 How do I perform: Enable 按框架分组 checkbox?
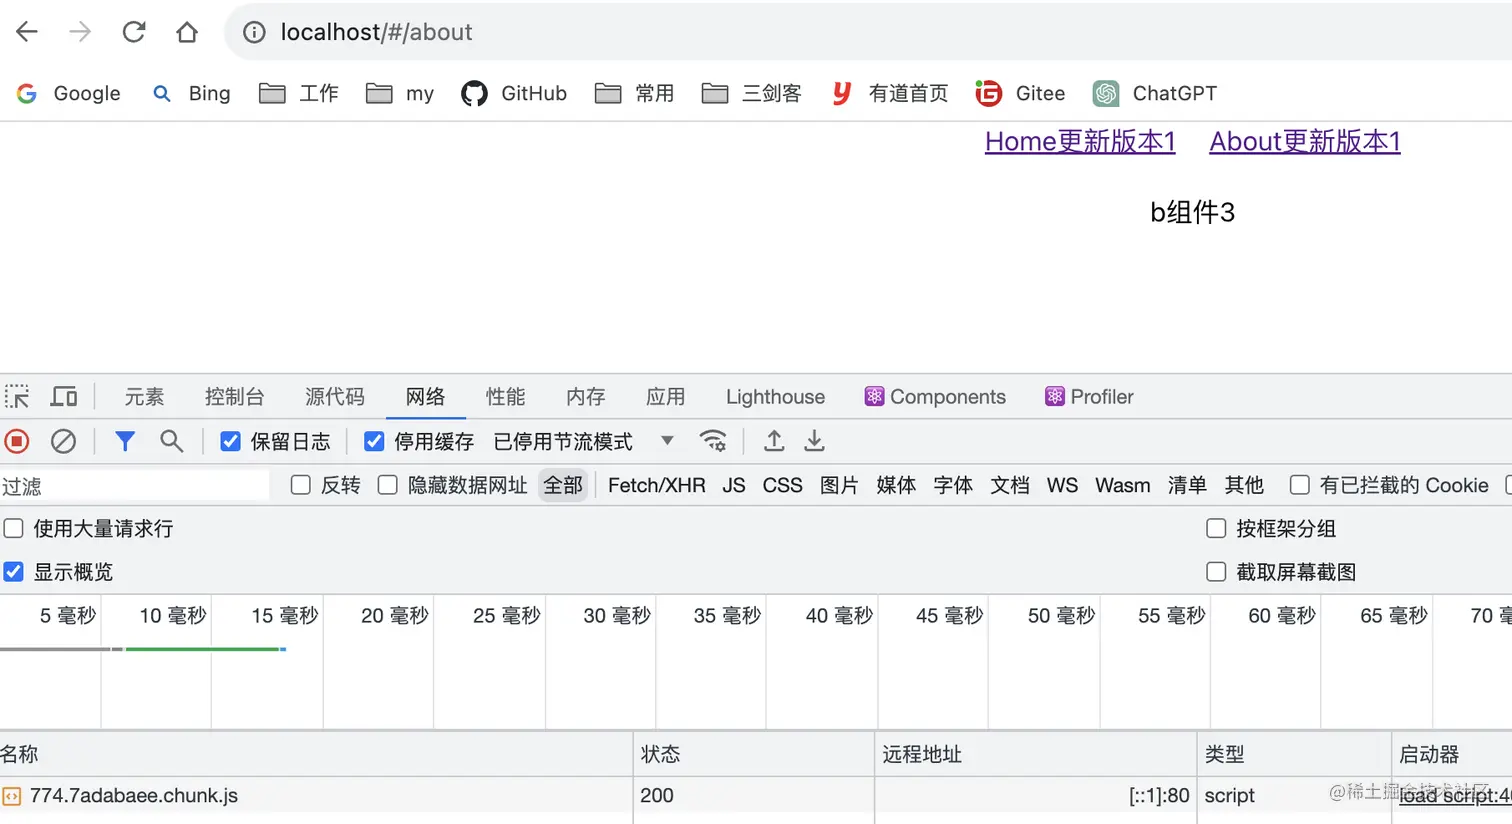tap(1216, 528)
